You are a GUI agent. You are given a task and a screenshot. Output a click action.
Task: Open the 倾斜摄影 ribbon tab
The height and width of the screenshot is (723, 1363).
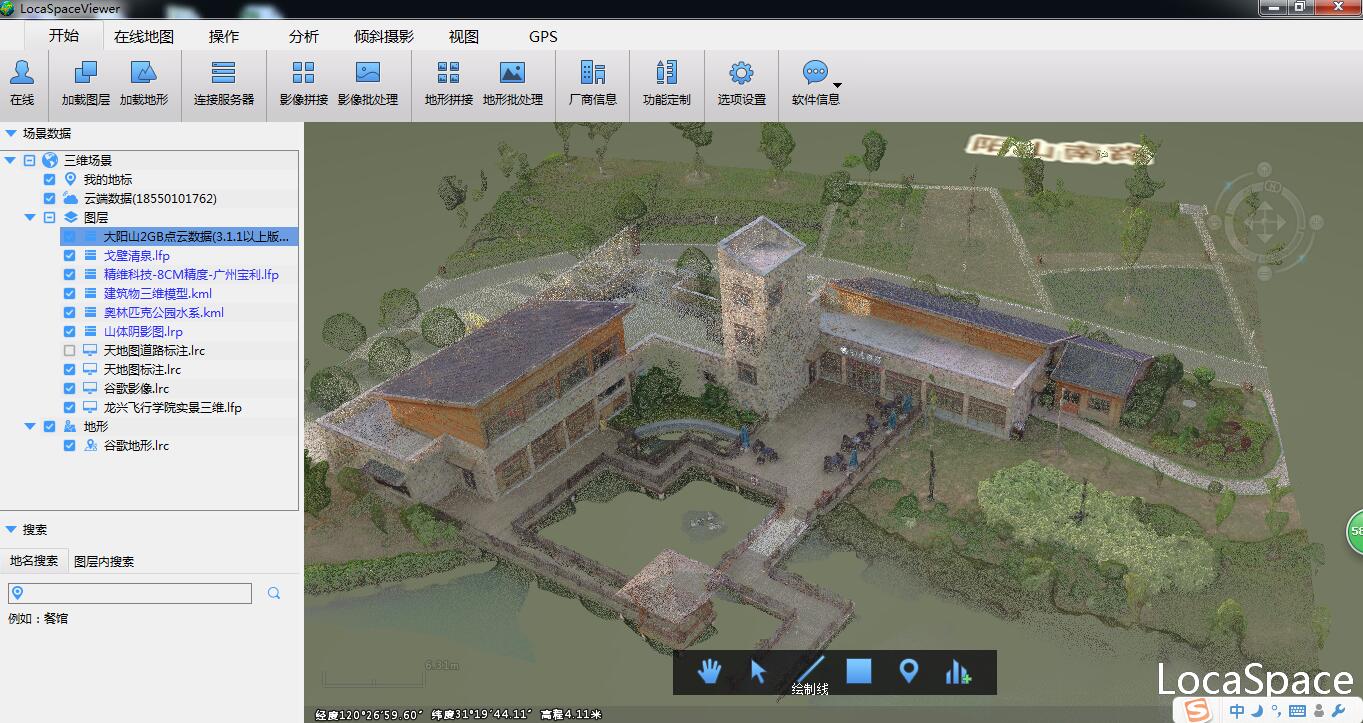pyautogui.click(x=384, y=36)
